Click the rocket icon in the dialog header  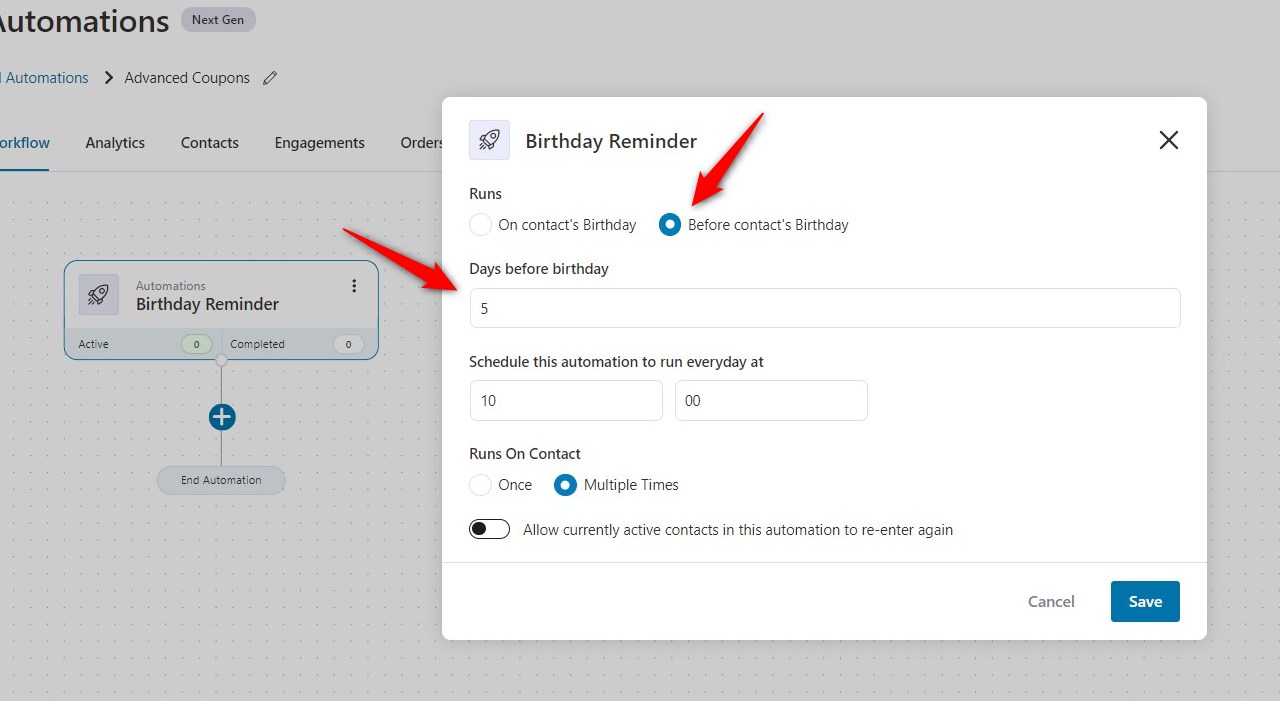click(489, 140)
